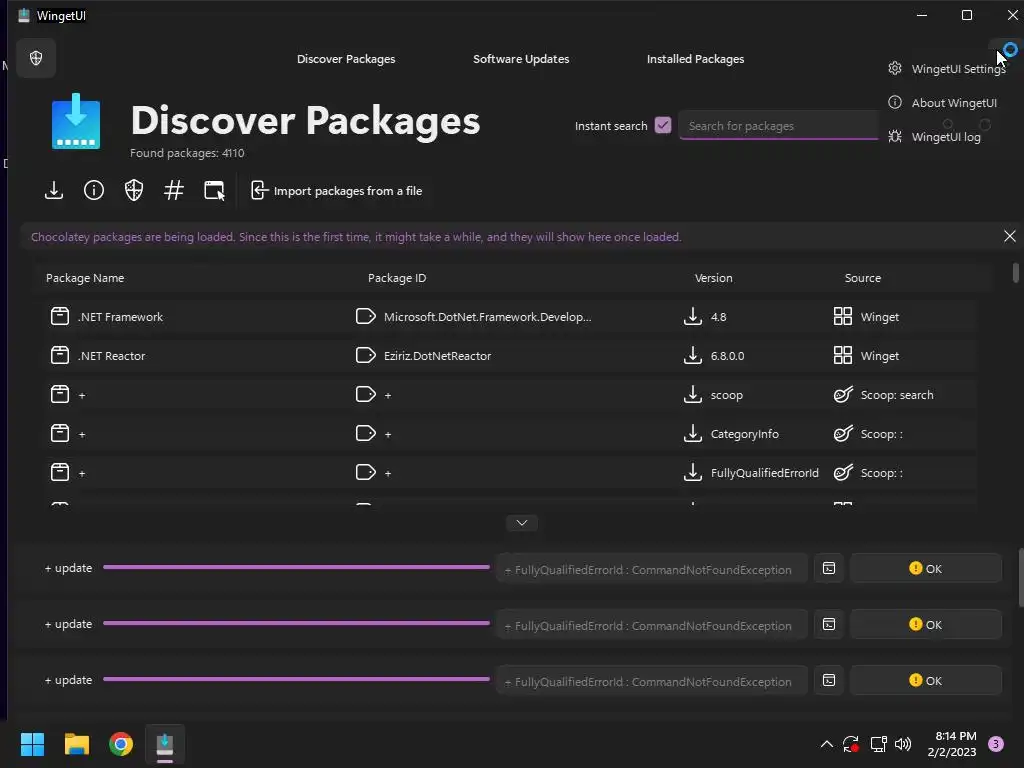Focus the Search for packages field
This screenshot has width=1024, height=768.
click(x=778, y=125)
